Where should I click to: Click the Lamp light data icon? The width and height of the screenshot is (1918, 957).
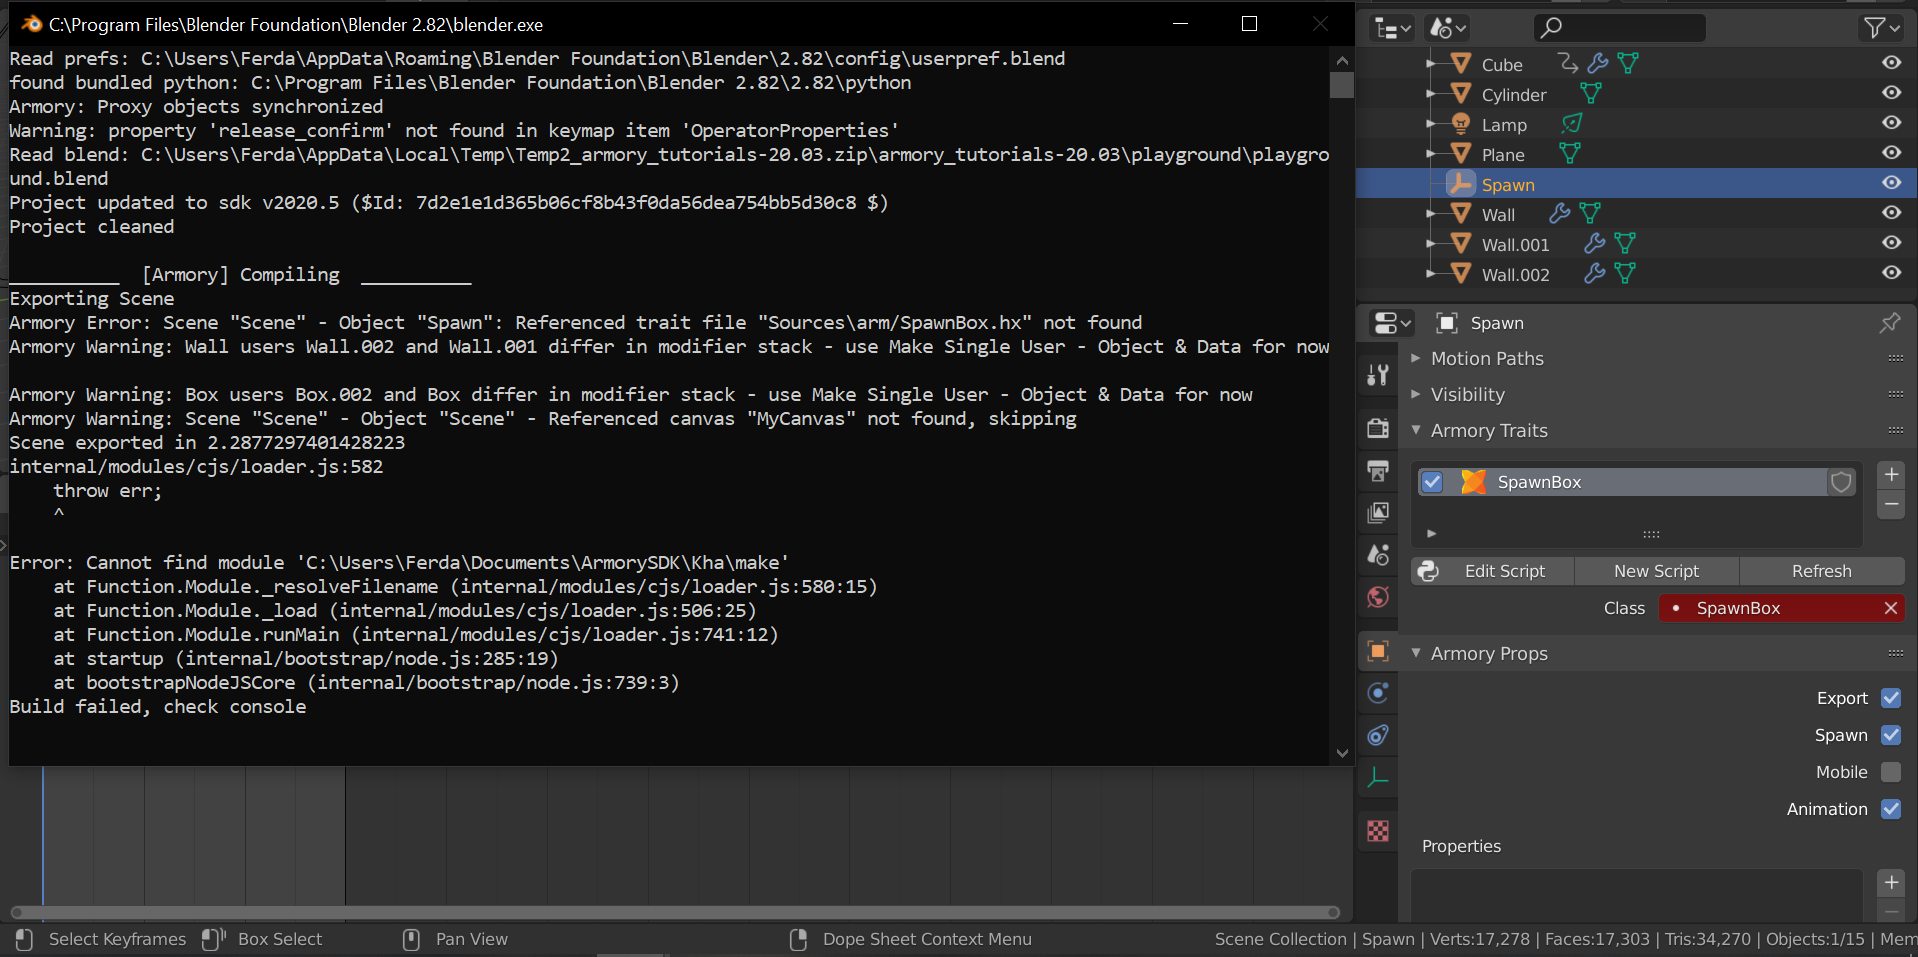(1572, 124)
